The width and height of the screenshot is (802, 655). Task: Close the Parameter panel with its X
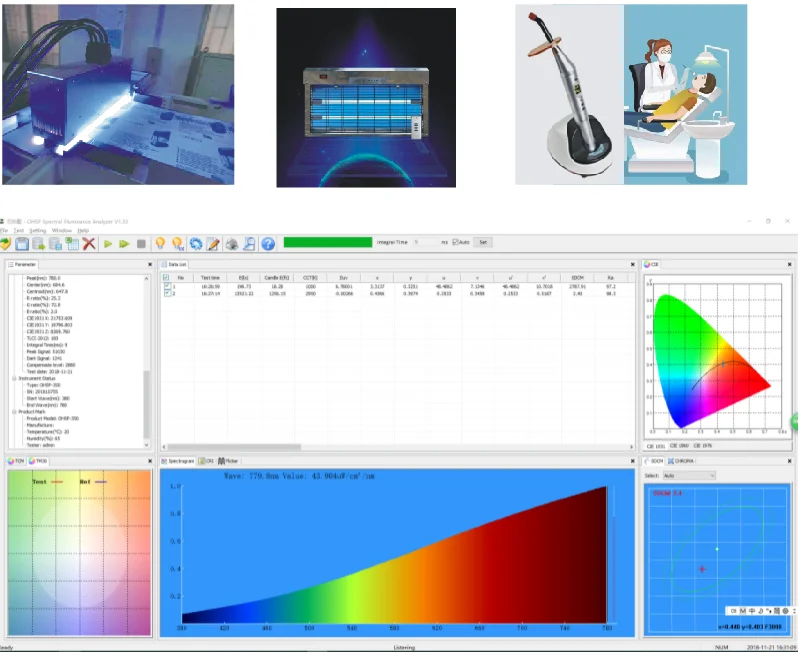click(150, 264)
